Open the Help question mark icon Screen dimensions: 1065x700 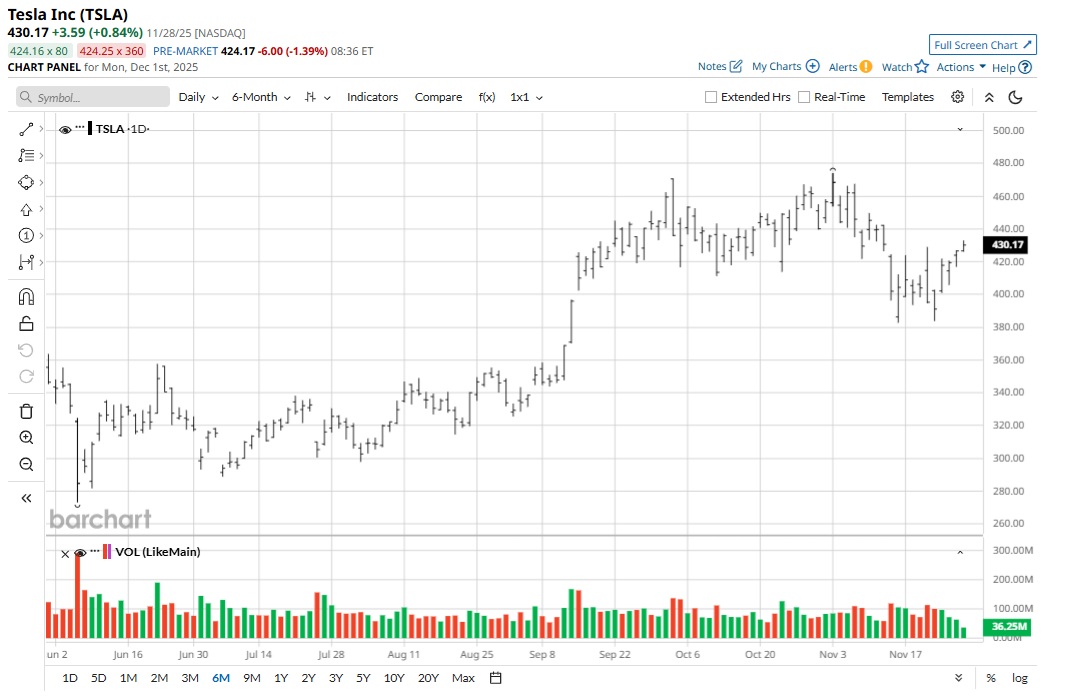pyautogui.click(x=1025, y=67)
